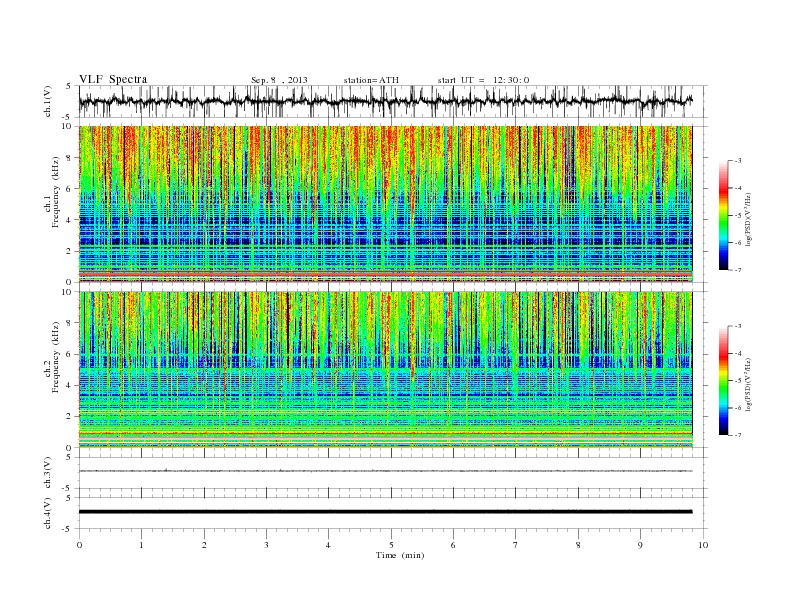Click the log(PSD) label beside ch.1 color bar
Image resolution: width=792 pixels, height=612 pixels.
coord(749,218)
